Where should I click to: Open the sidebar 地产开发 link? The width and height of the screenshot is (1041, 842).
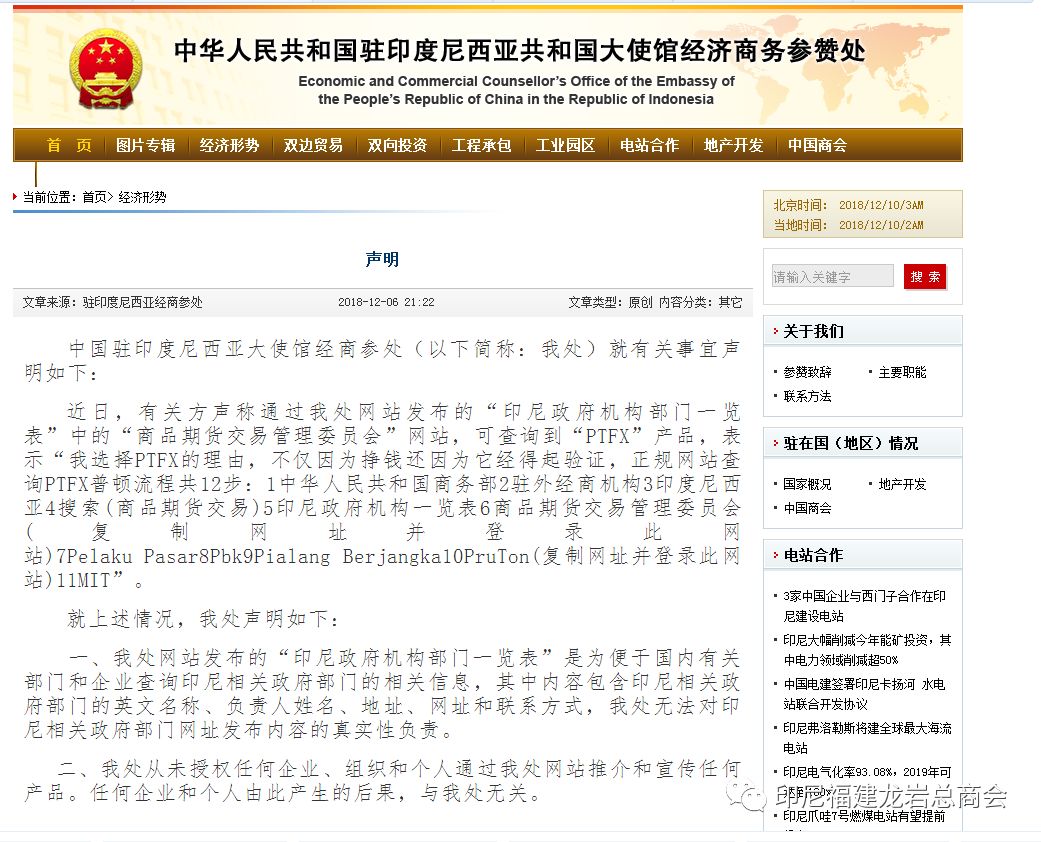tap(902, 484)
